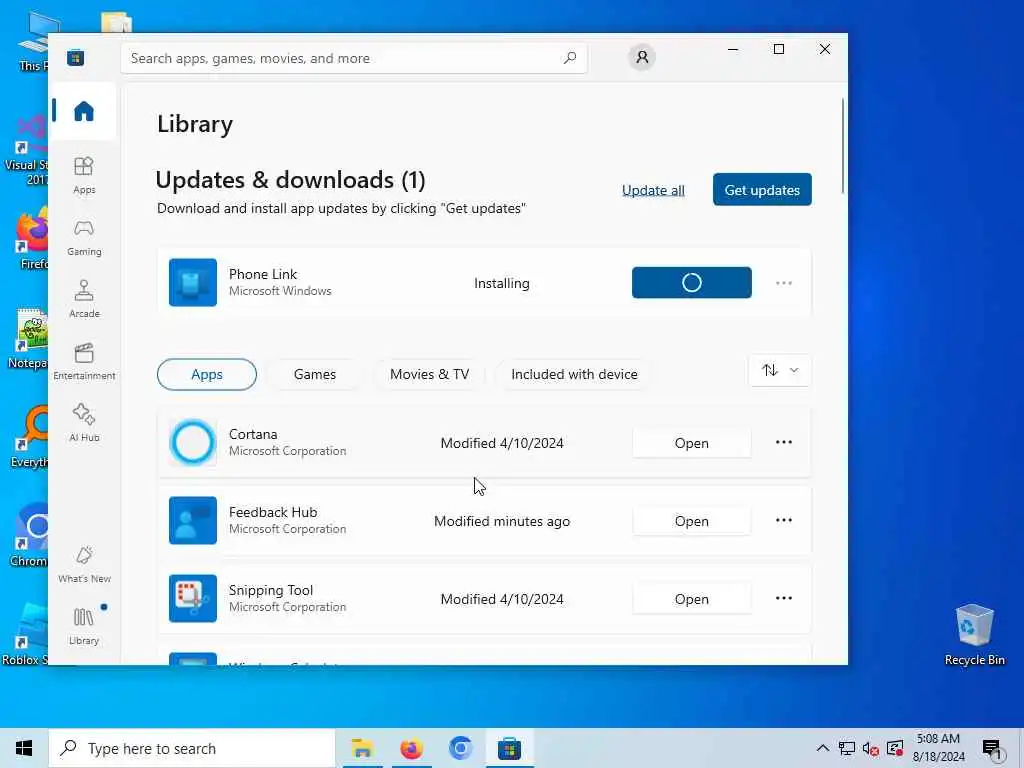Select the Apps filter tab
The width and height of the screenshot is (1024, 768).
click(x=206, y=374)
